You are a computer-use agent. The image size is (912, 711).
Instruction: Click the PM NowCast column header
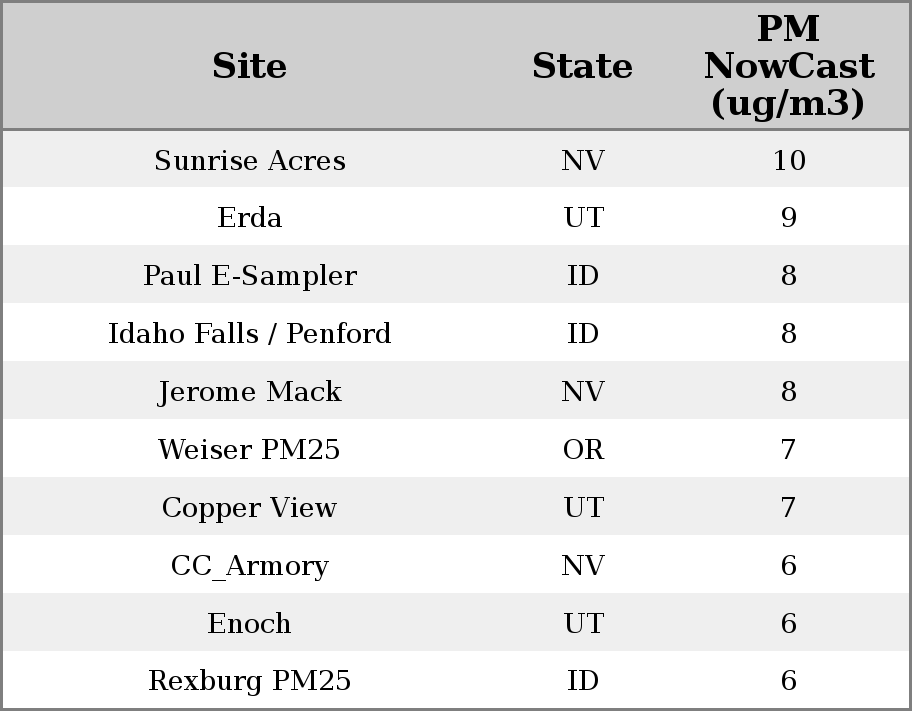point(788,66)
